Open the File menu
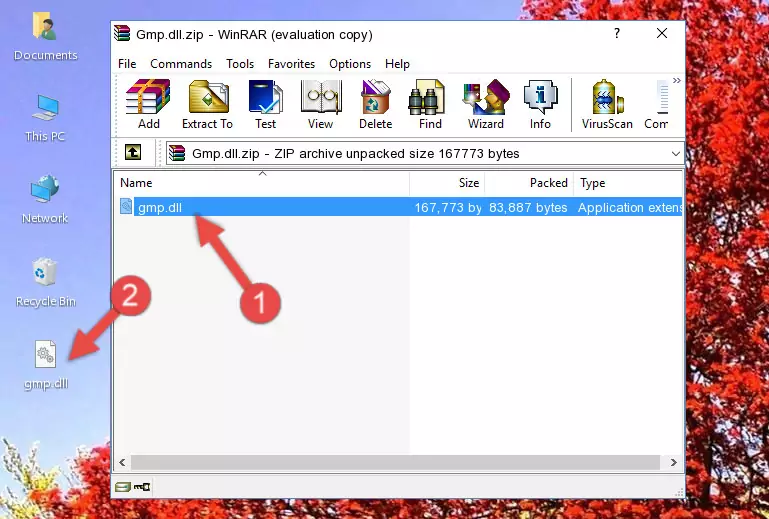This screenshot has width=769, height=519. coord(127,64)
